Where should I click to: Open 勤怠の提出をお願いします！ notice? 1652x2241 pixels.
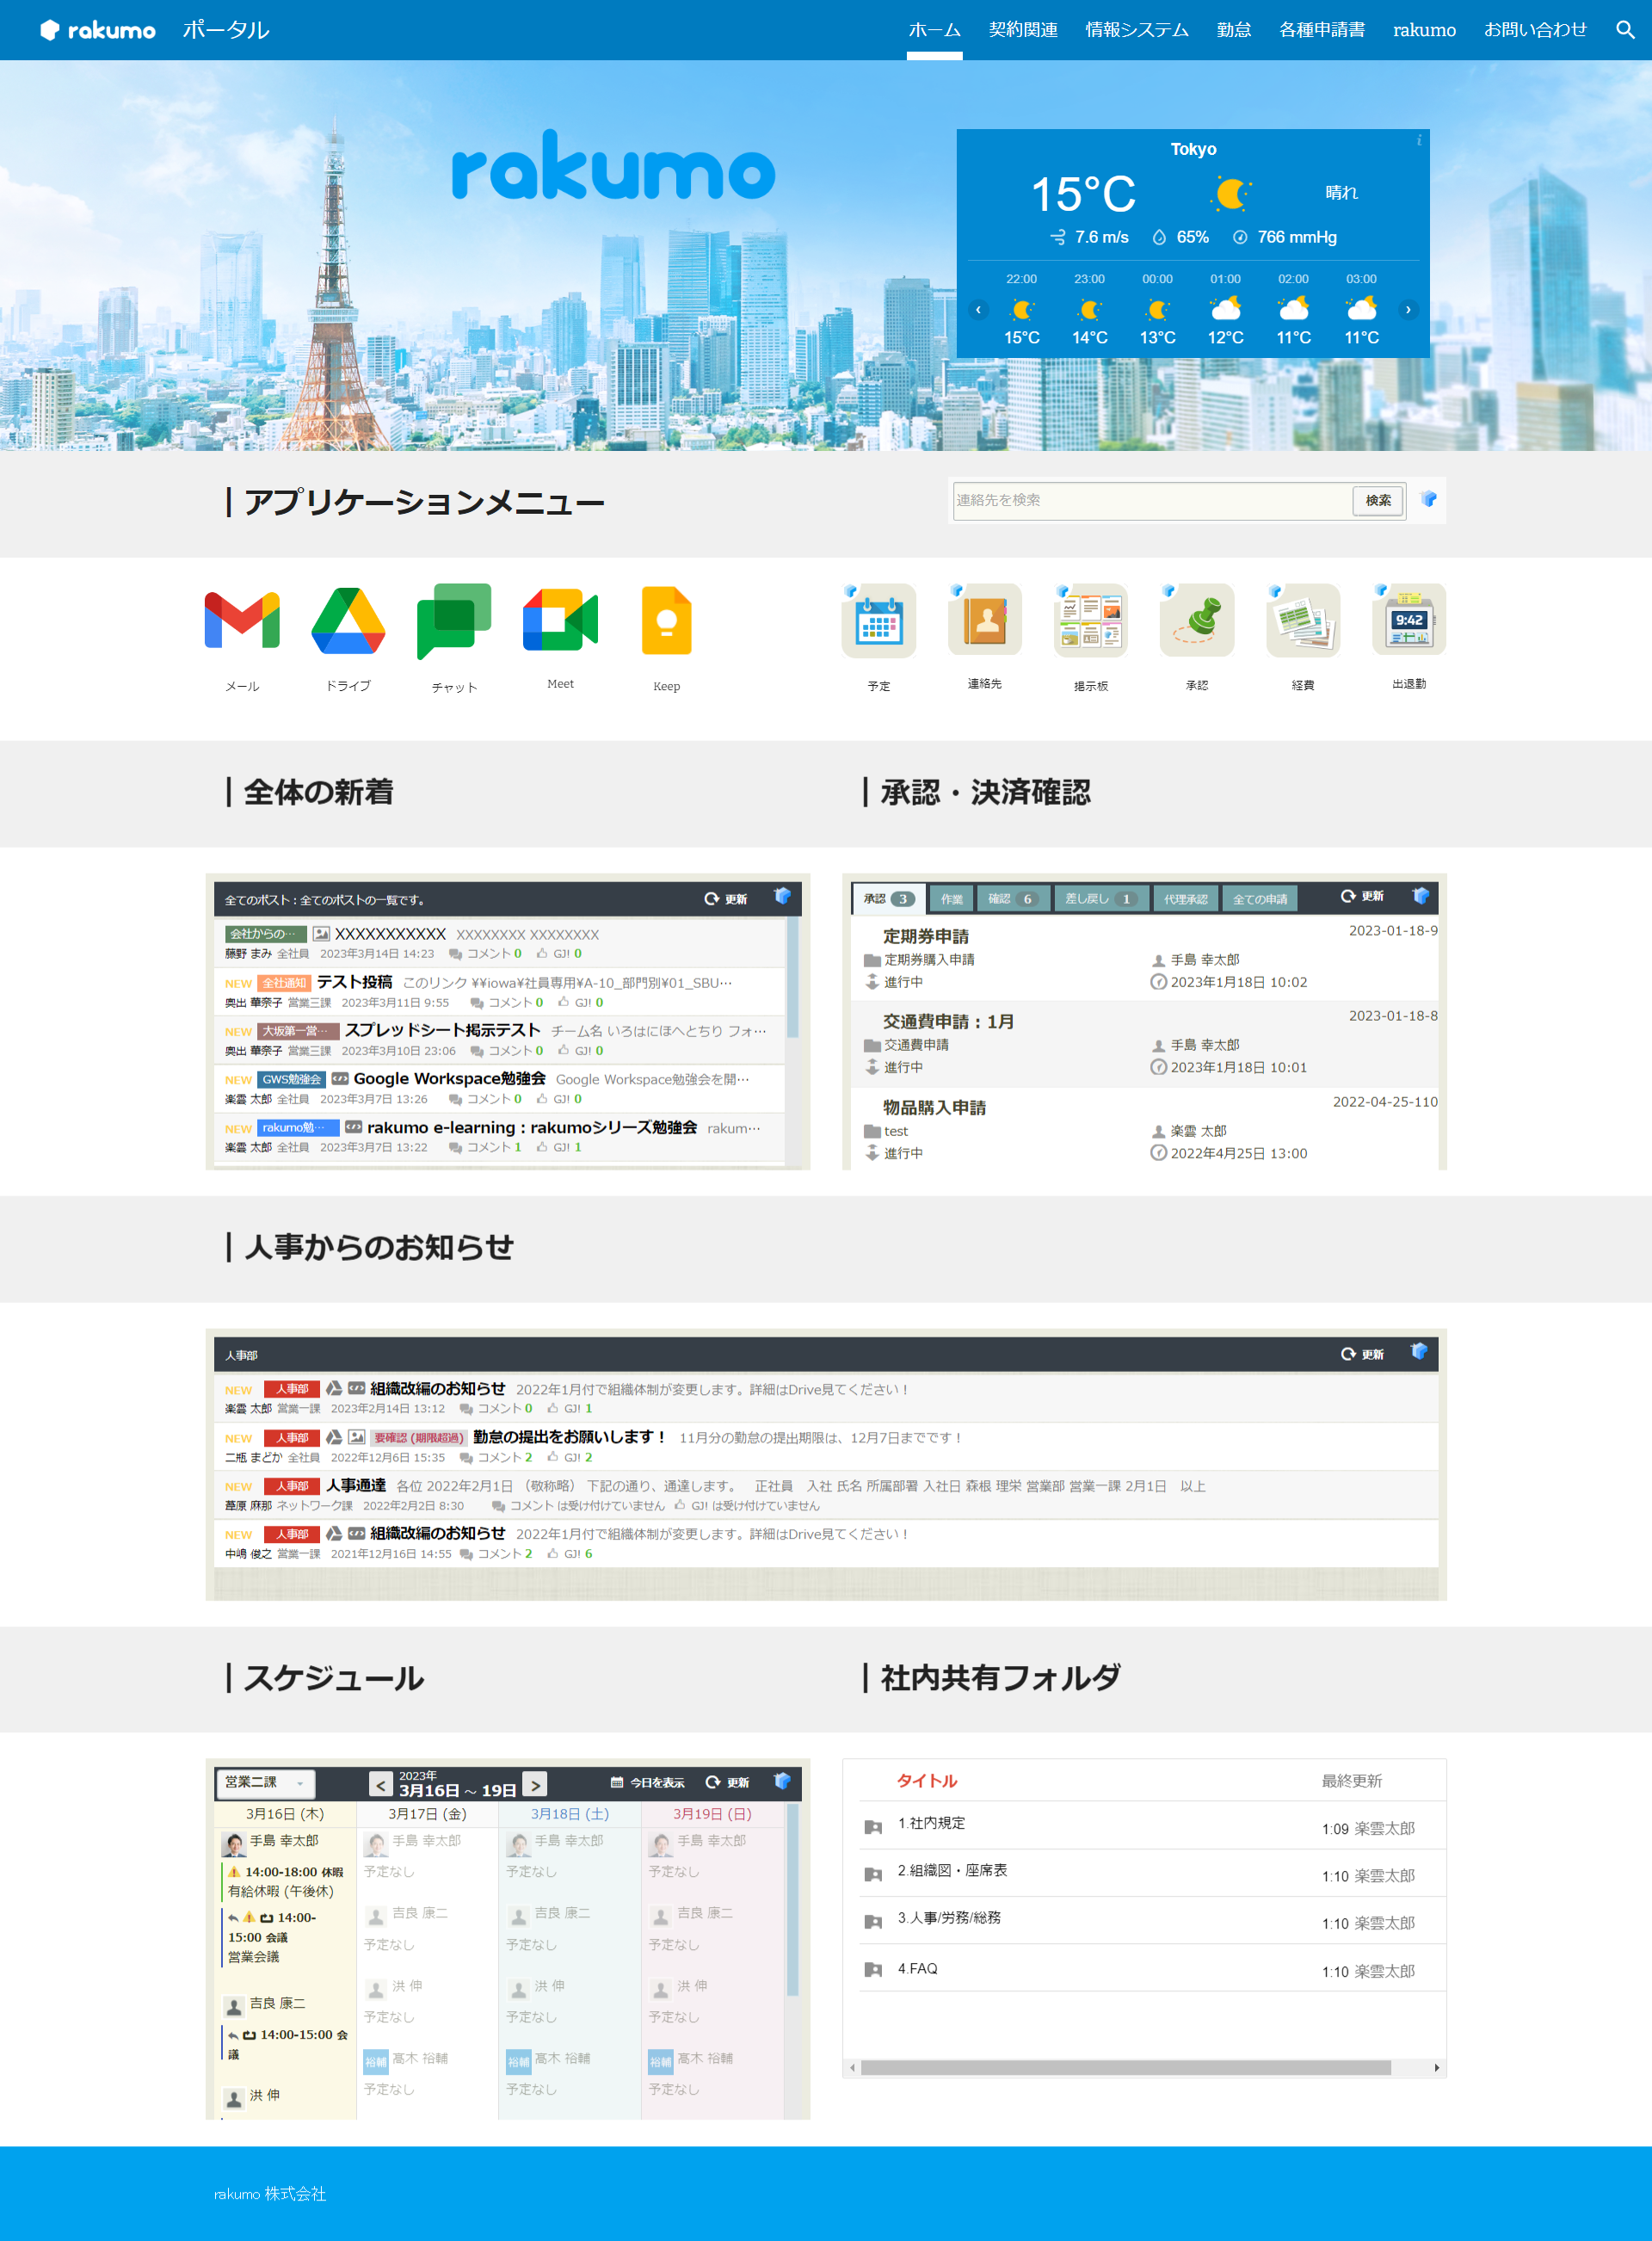(569, 1436)
